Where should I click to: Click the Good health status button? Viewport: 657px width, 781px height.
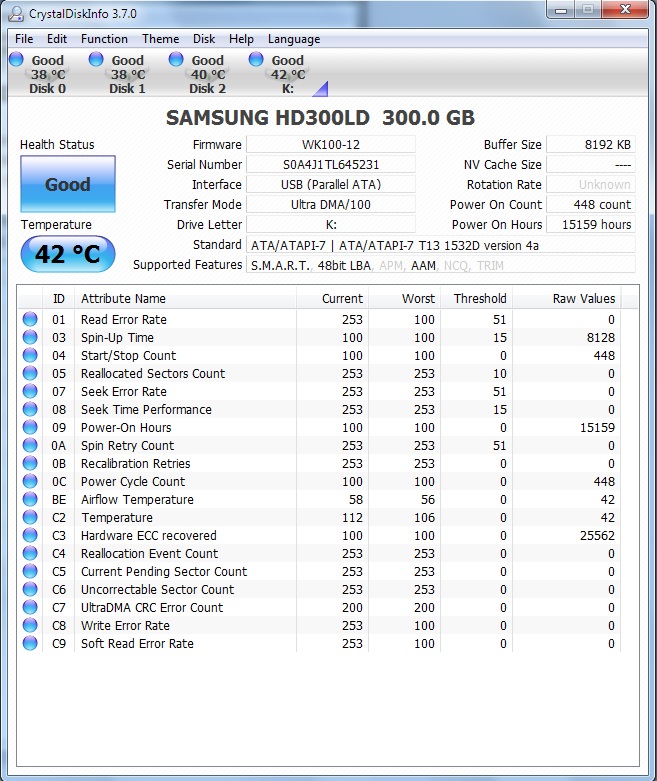[x=68, y=184]
